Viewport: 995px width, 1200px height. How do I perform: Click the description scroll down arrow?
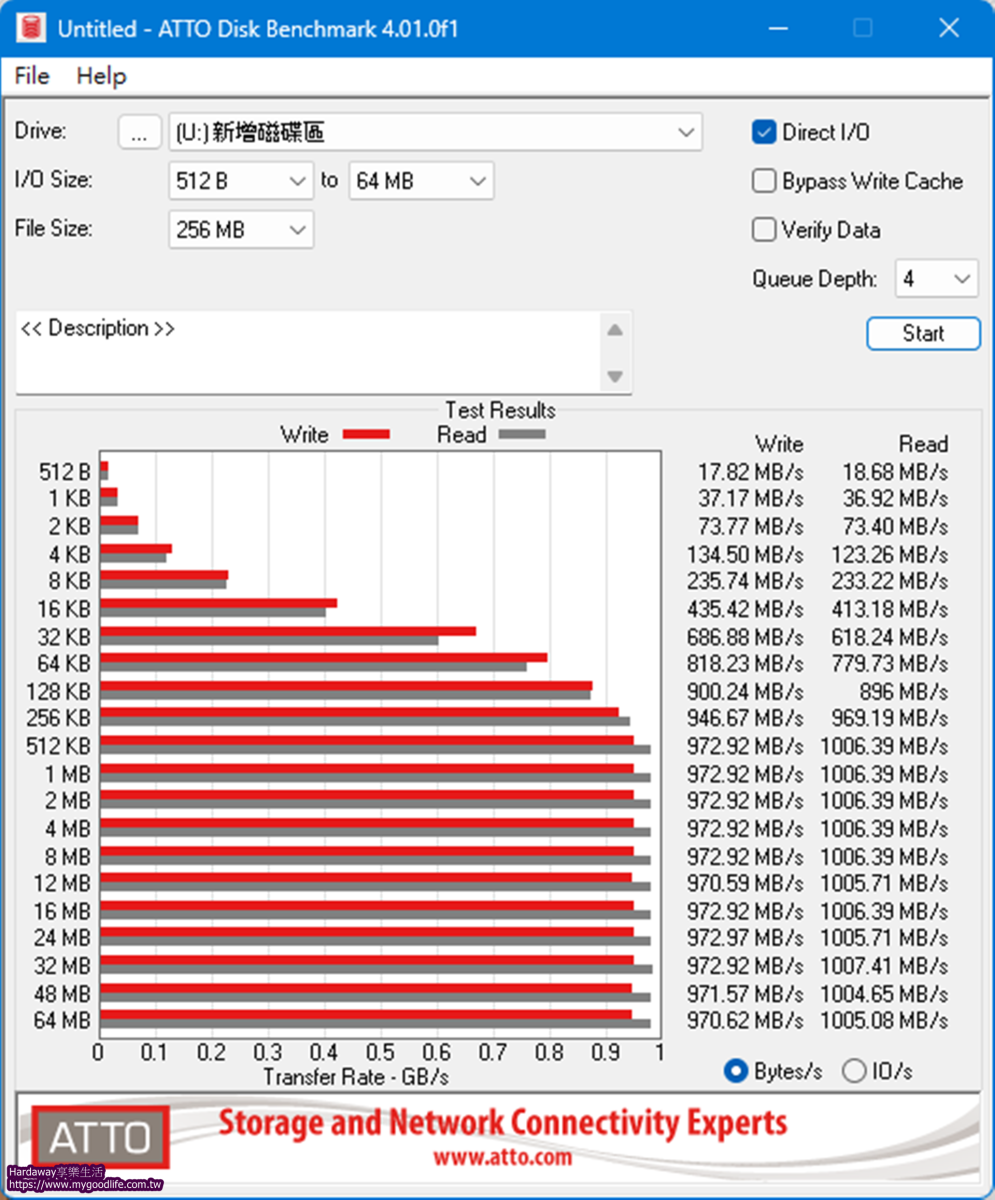(615, 377)
